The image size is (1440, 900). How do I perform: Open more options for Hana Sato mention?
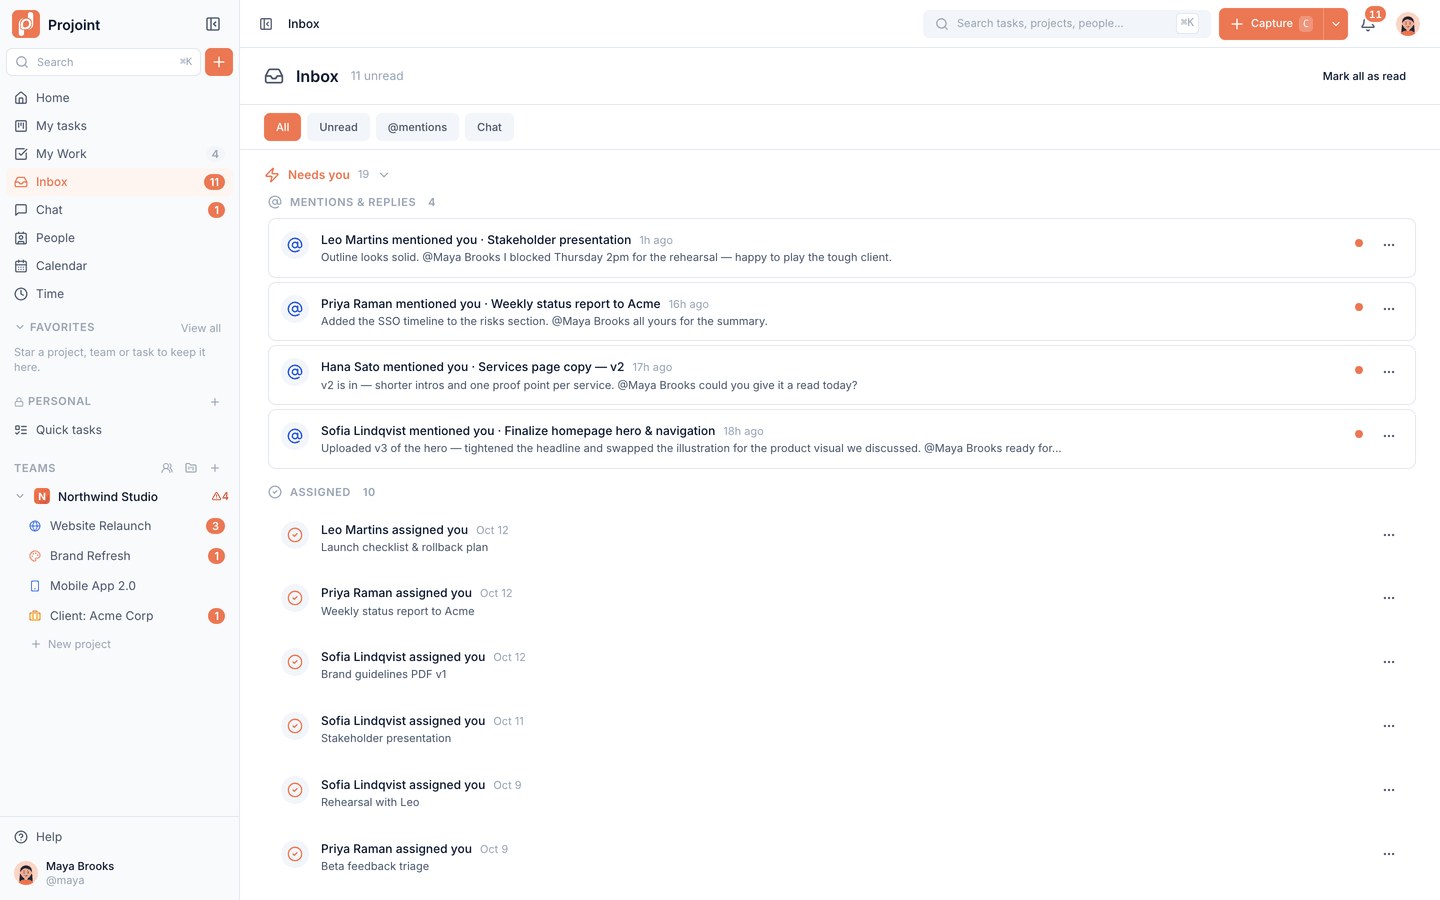(1389, 372)
